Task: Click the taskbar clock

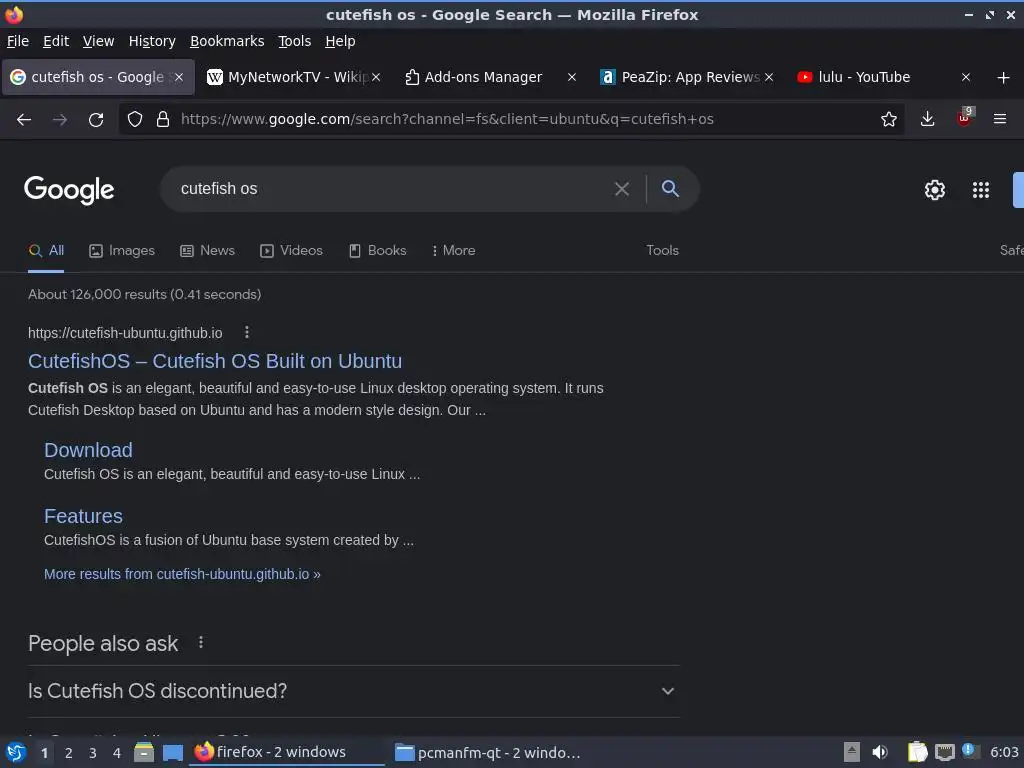Action: coord(1004,752)
